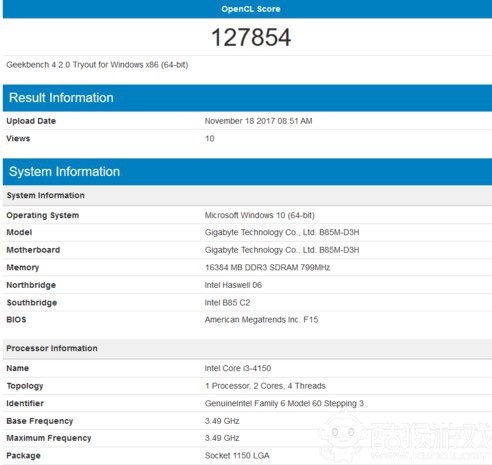The width and height of the screenshot is (492, 465).
Task: Click the Motherboard label
Action: (x=33, y=250)
